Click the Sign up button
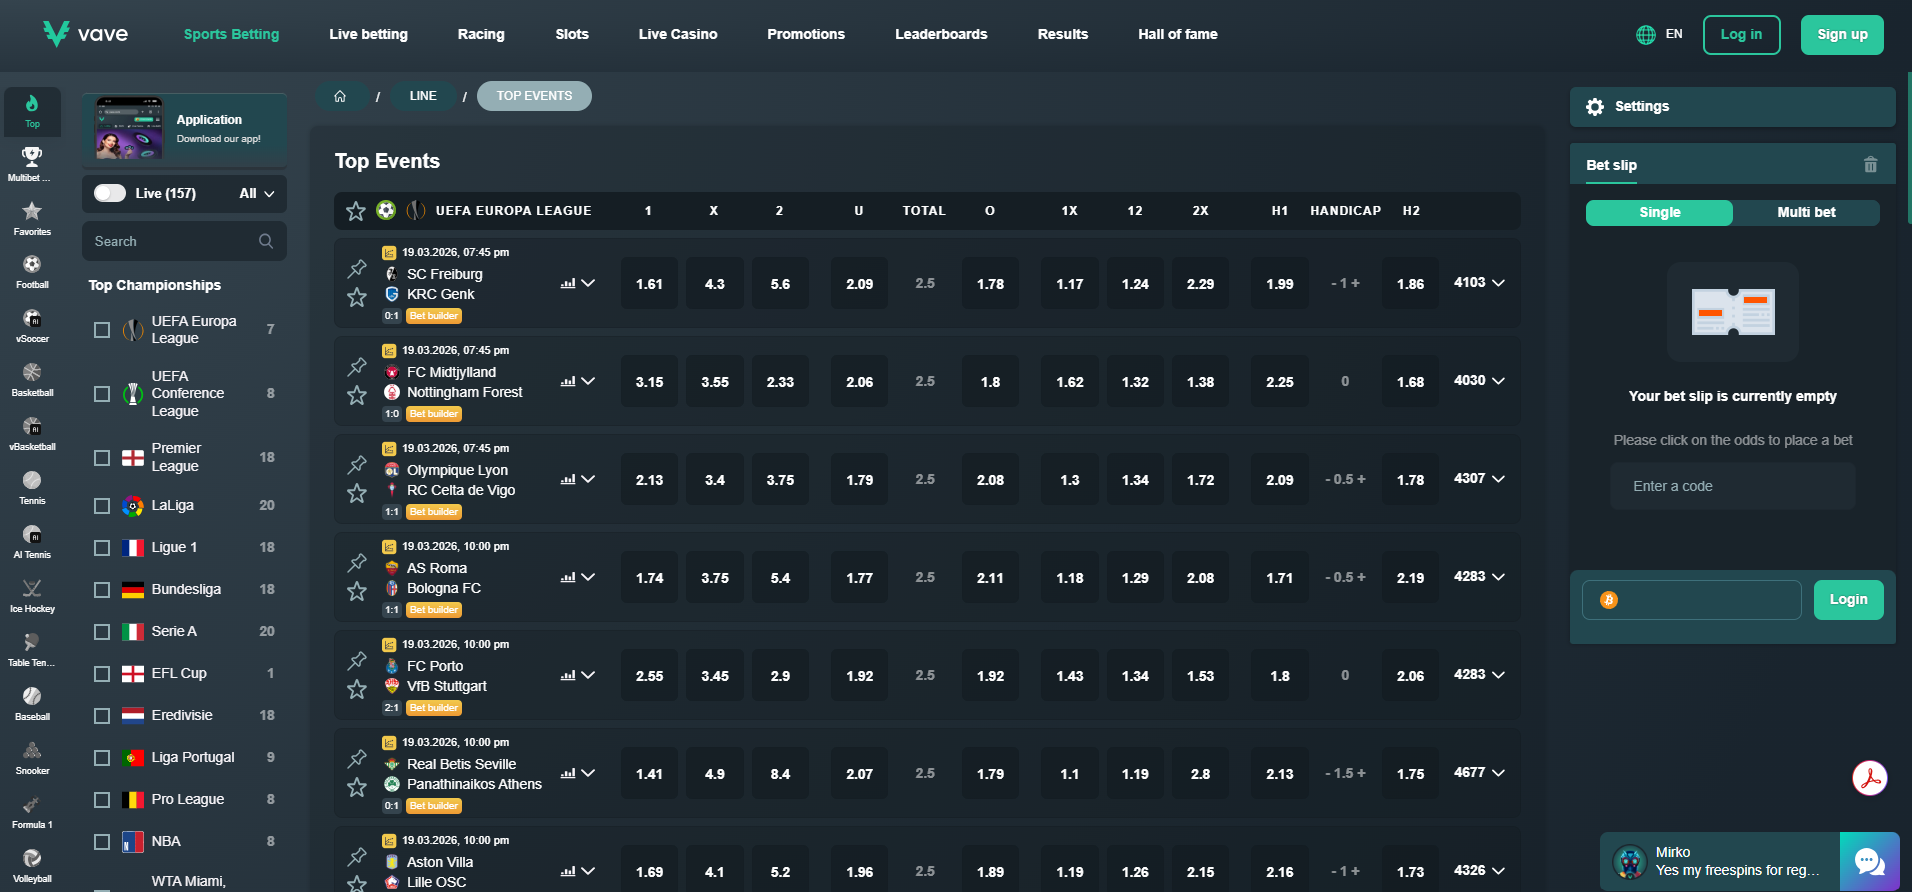Viewport: 1912px width, 892px height. (x=1842, y=35)
